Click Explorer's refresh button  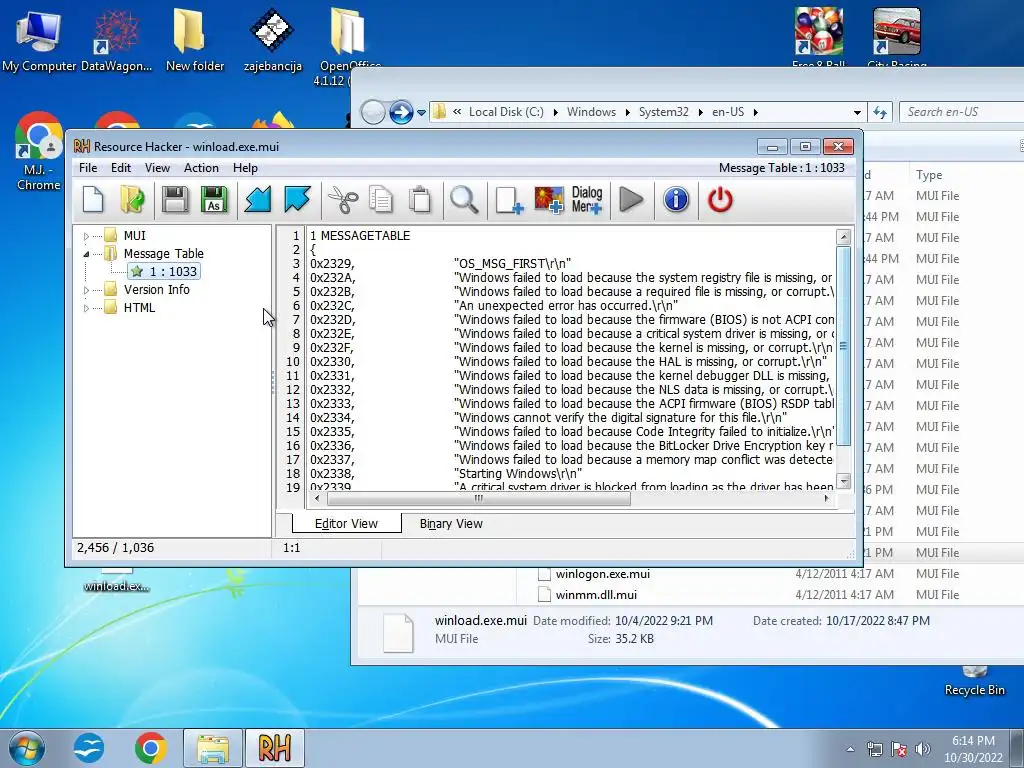tap(880, 112)
